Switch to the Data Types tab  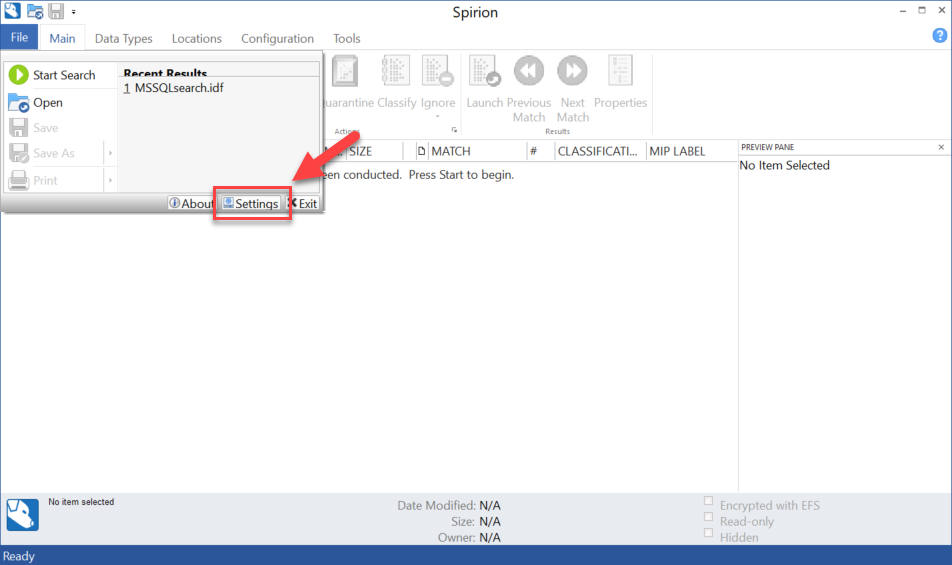pos(123,38)
